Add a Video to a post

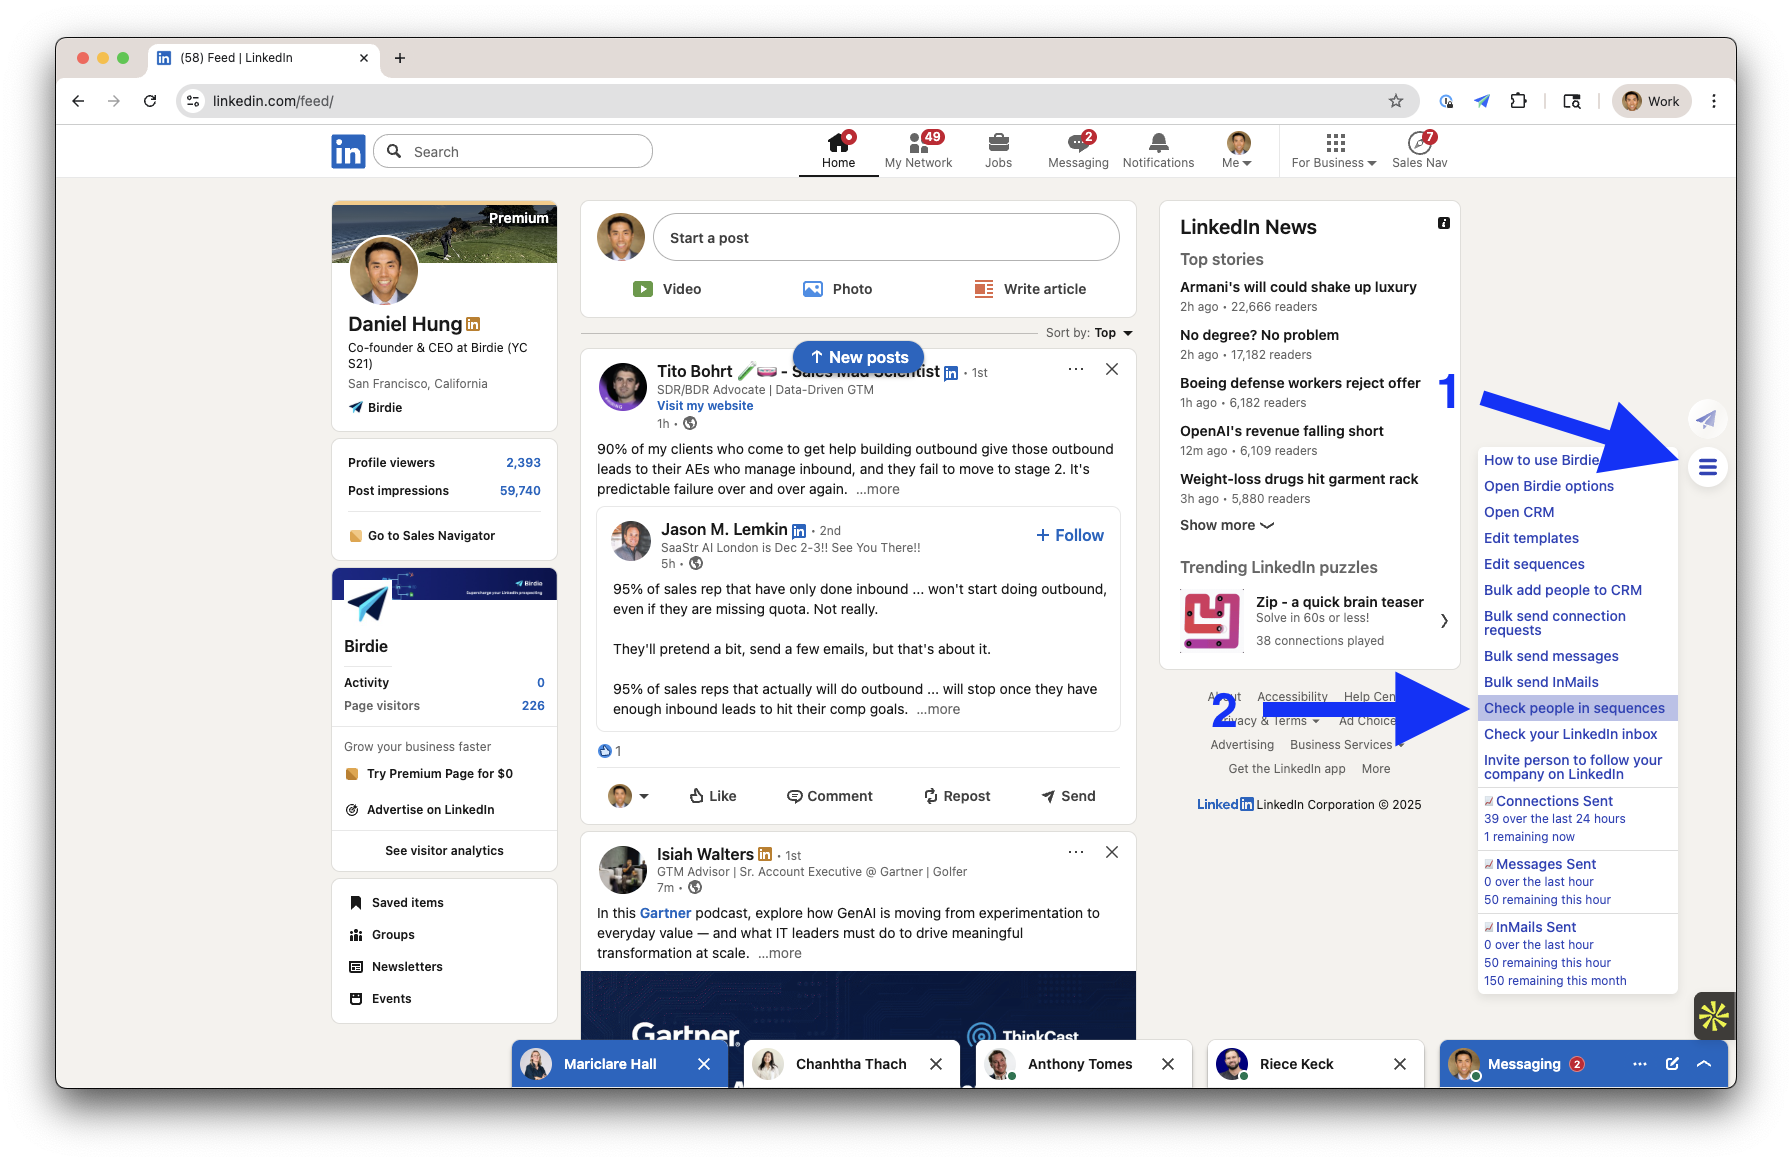tap(667, 289)
